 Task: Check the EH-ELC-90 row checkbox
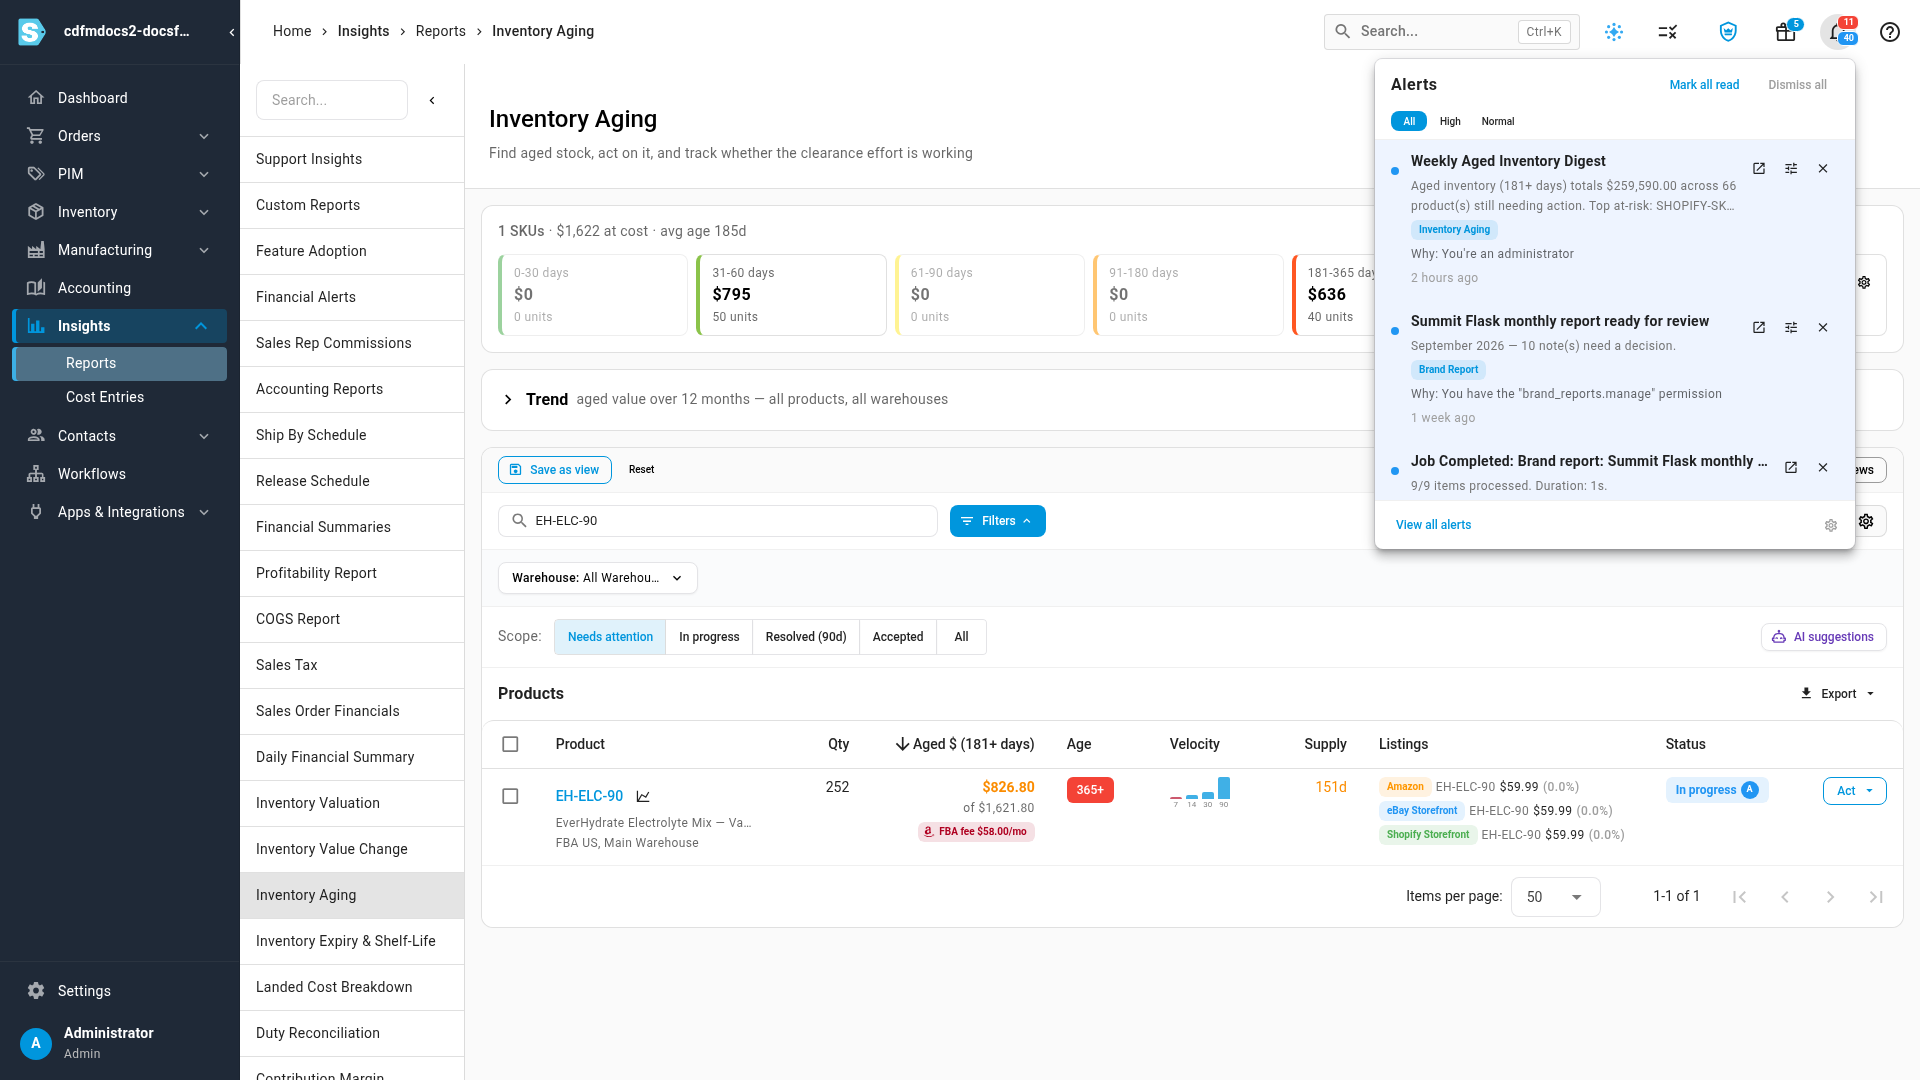[x=510, y=796]
